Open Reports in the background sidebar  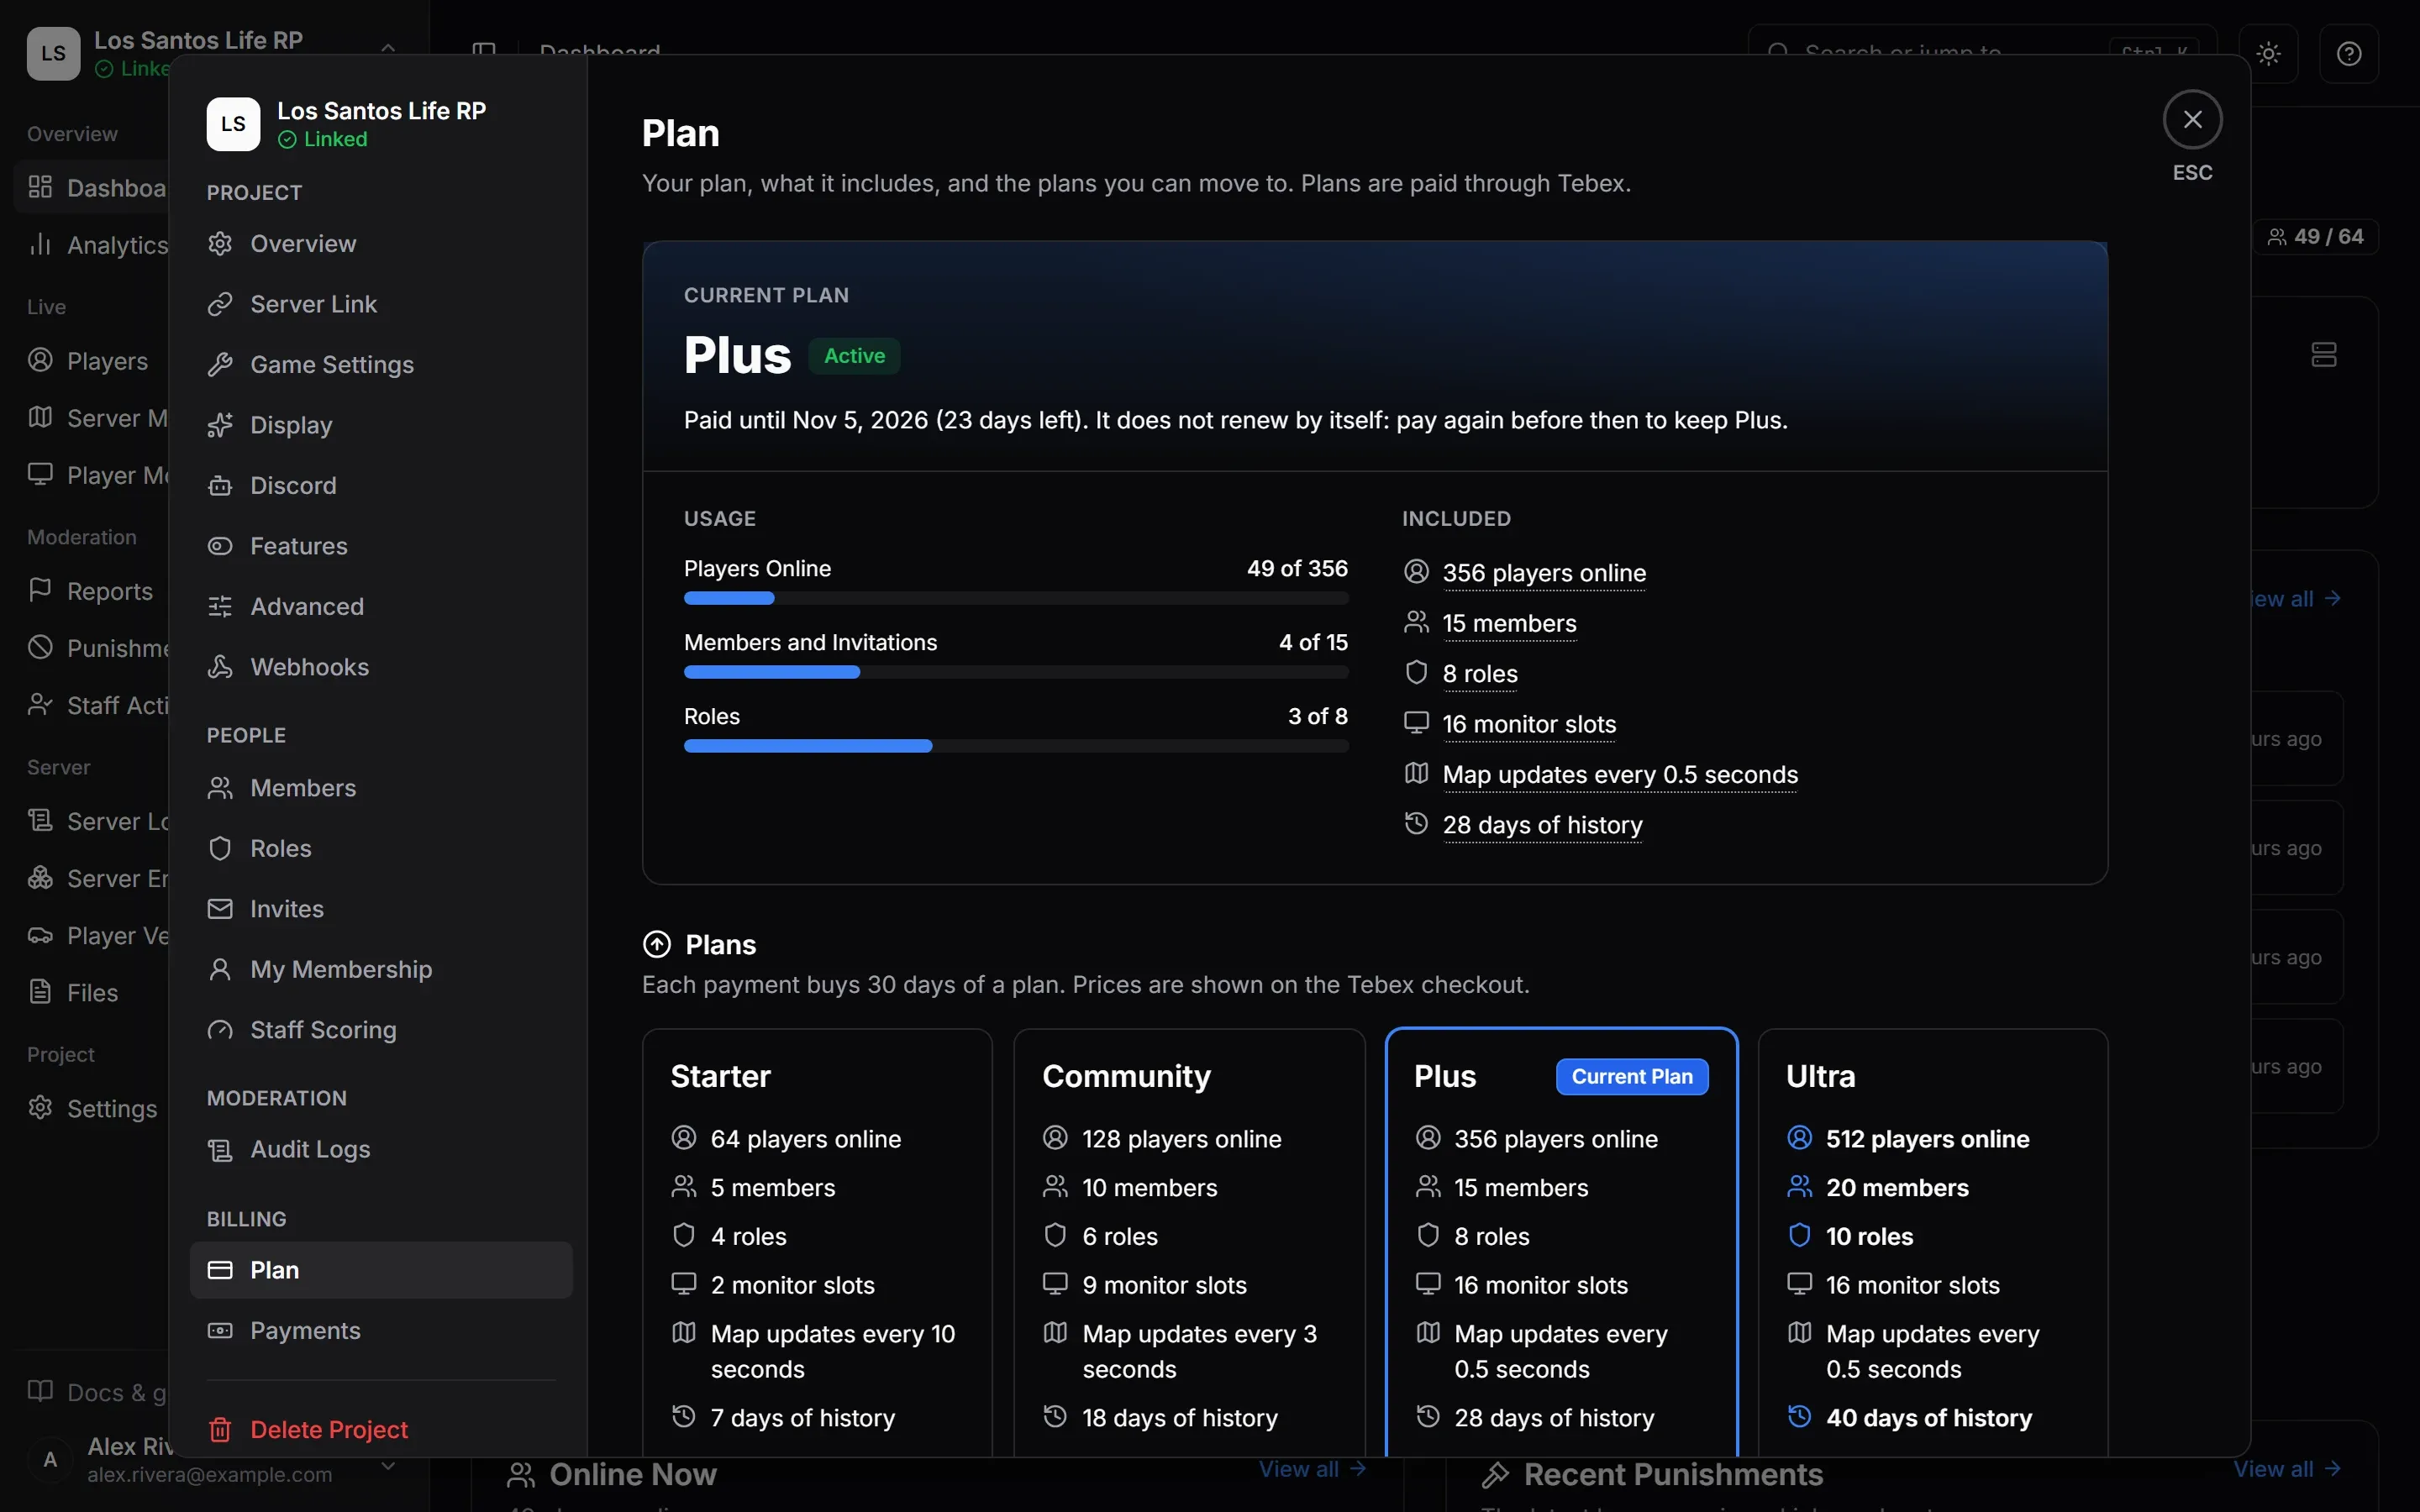point(92,591)
